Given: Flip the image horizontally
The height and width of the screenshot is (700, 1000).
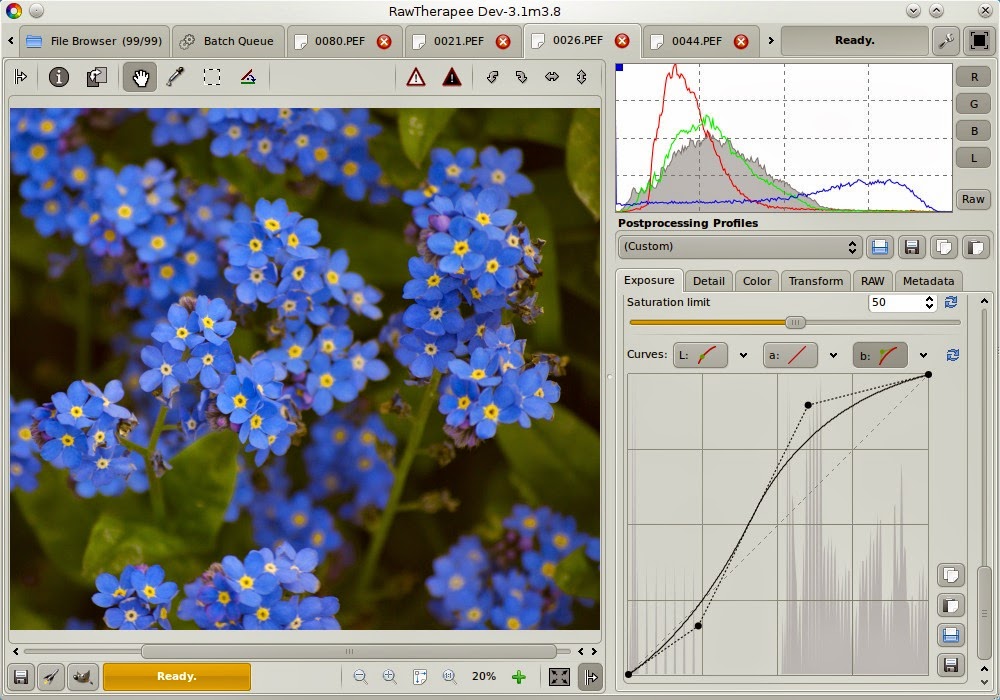Looking at the screenshot, I should [551, 77].
